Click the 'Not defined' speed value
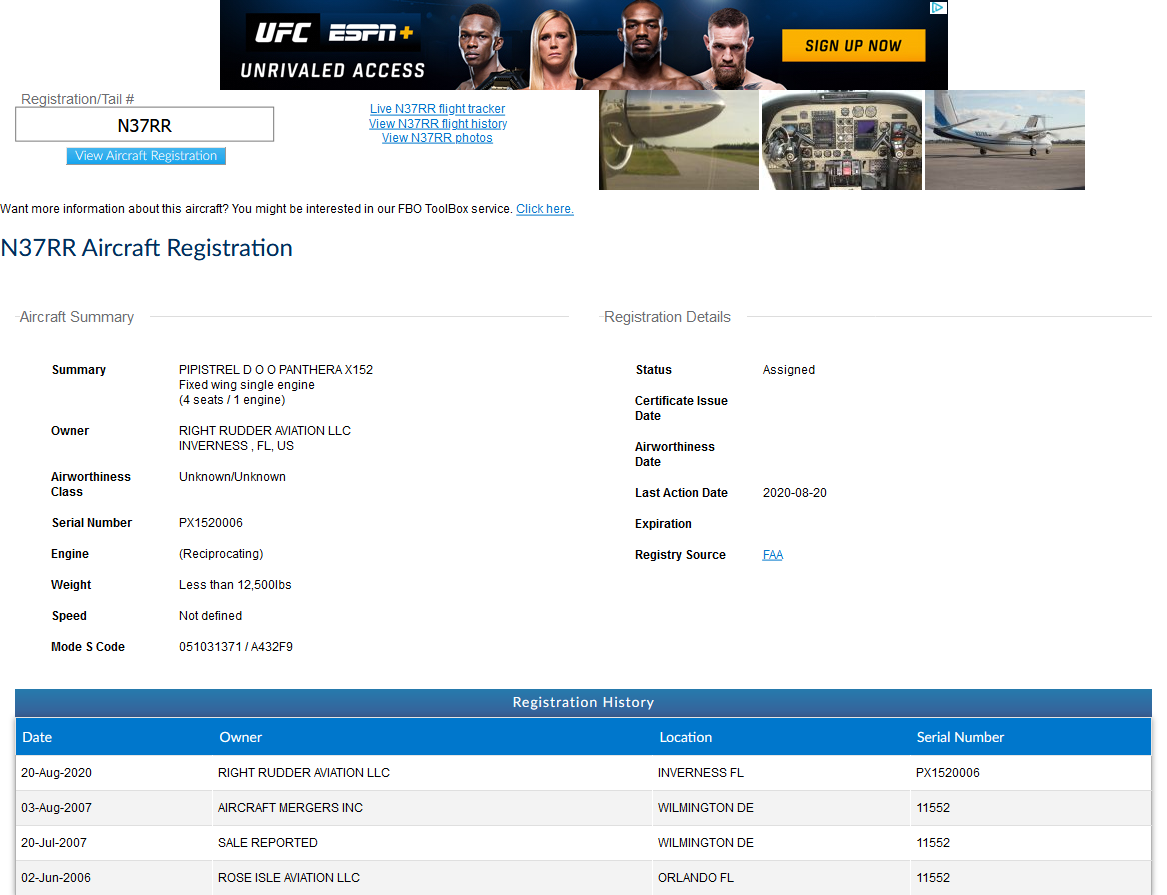Viewport: 1167px width, 895px height. pos(211,616)
